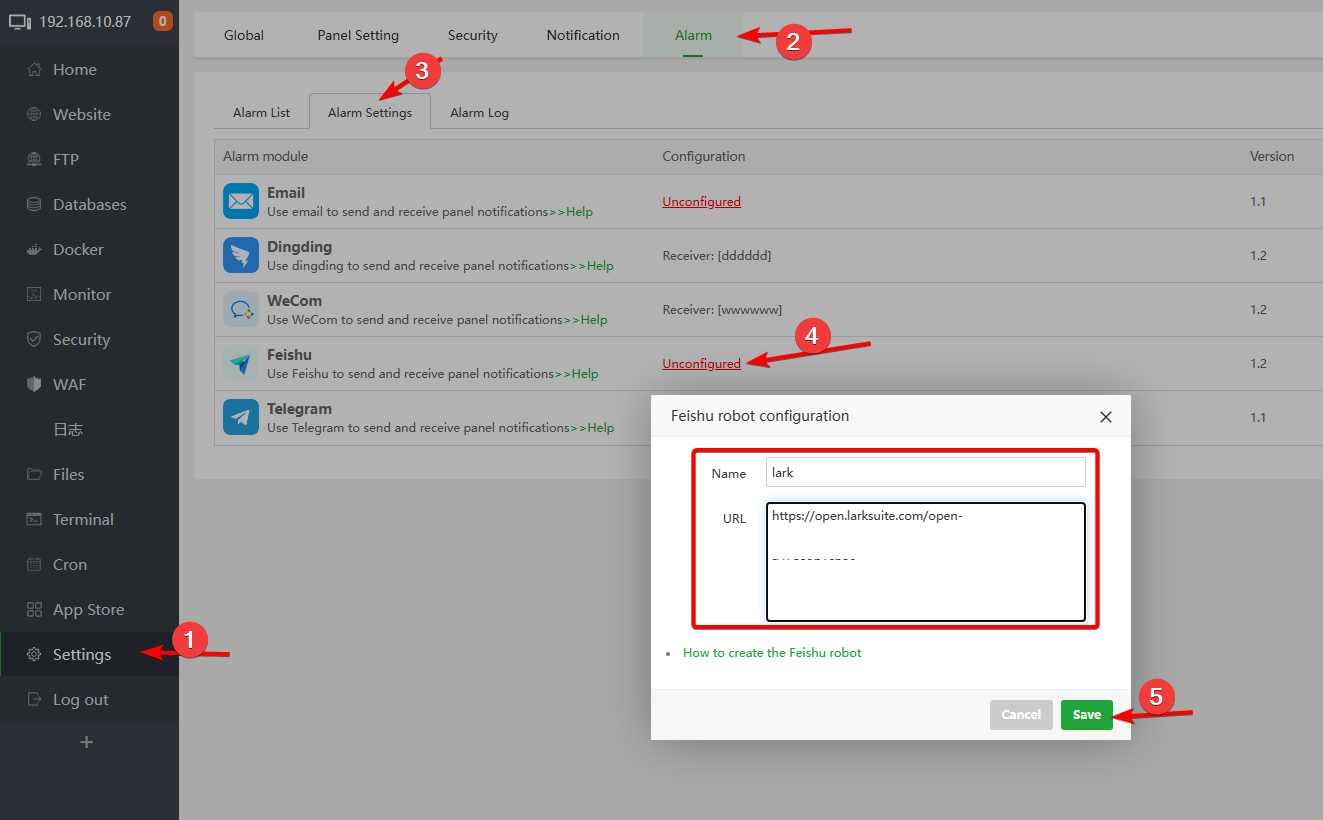The image size is (1323, 820).
Task: Close the Feishu robot configuration dialog
Action: point(1106,417)
